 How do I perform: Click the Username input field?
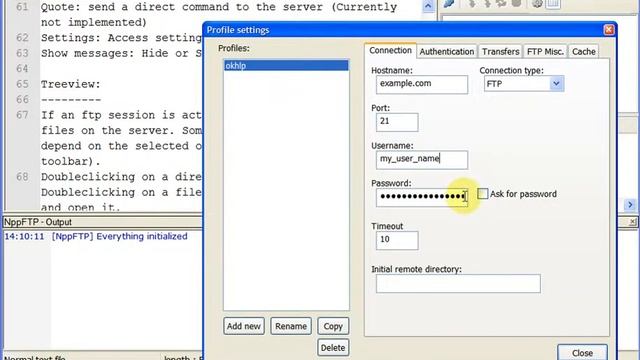(x=422, y=160)
